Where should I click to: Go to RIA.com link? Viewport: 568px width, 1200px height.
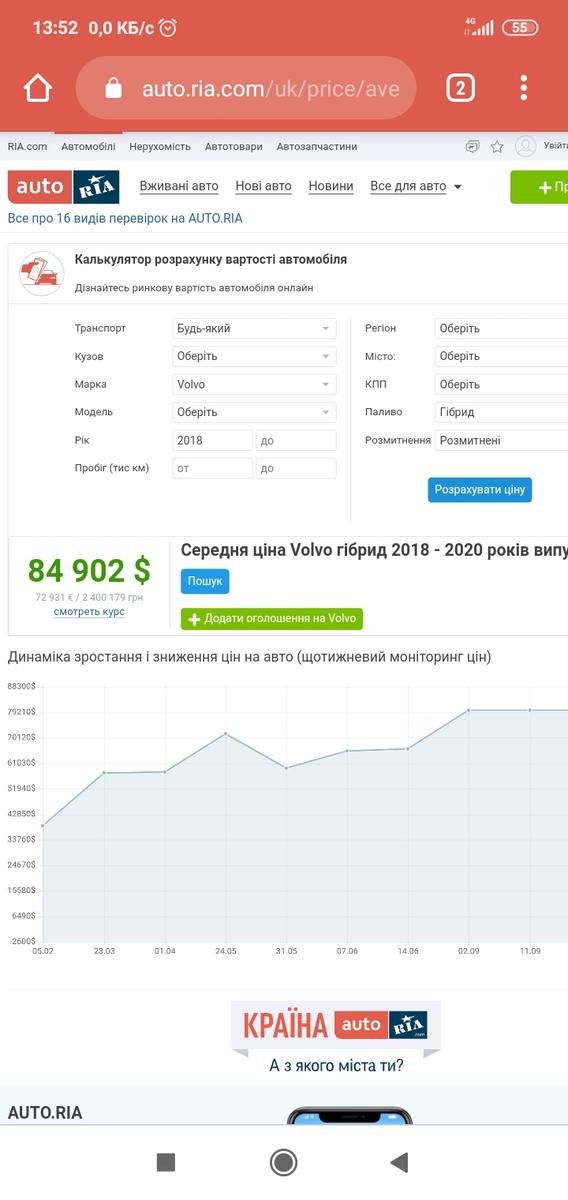pos(27,146)
